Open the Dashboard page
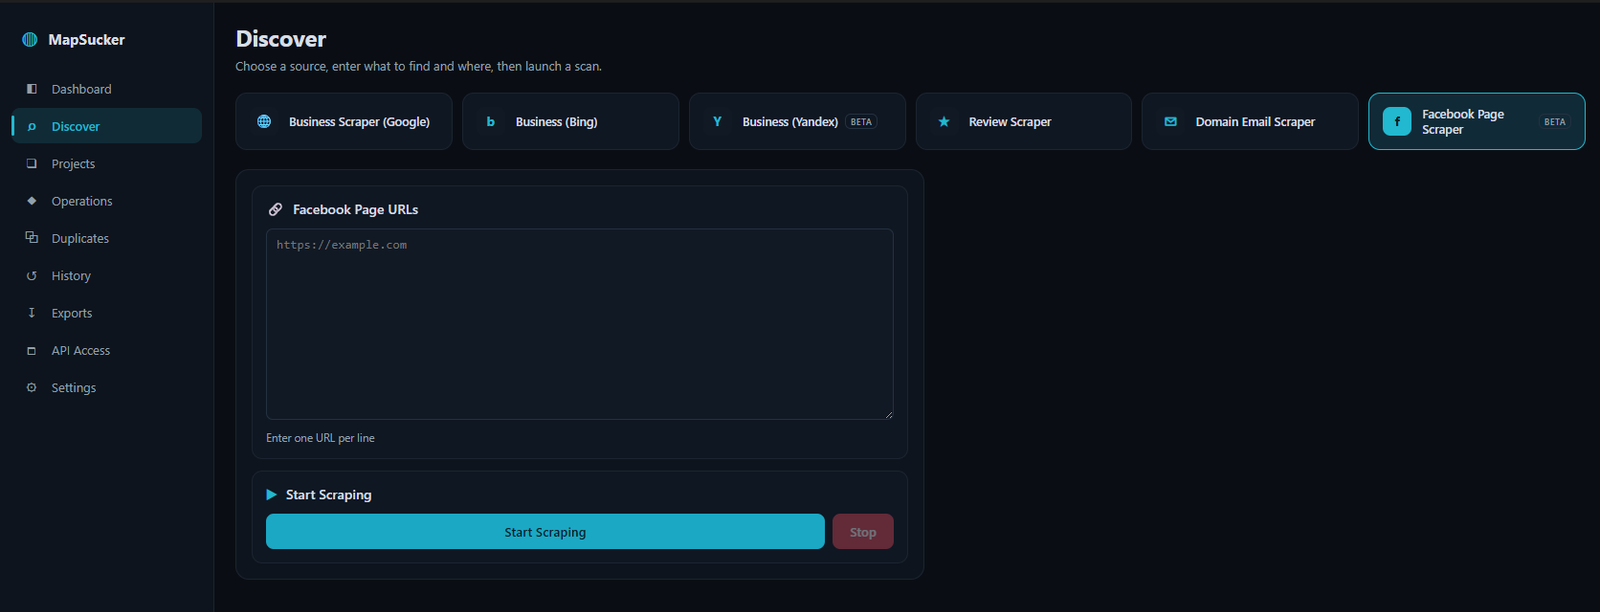This screenshot has width=1600, height=612. pos(107,89)
